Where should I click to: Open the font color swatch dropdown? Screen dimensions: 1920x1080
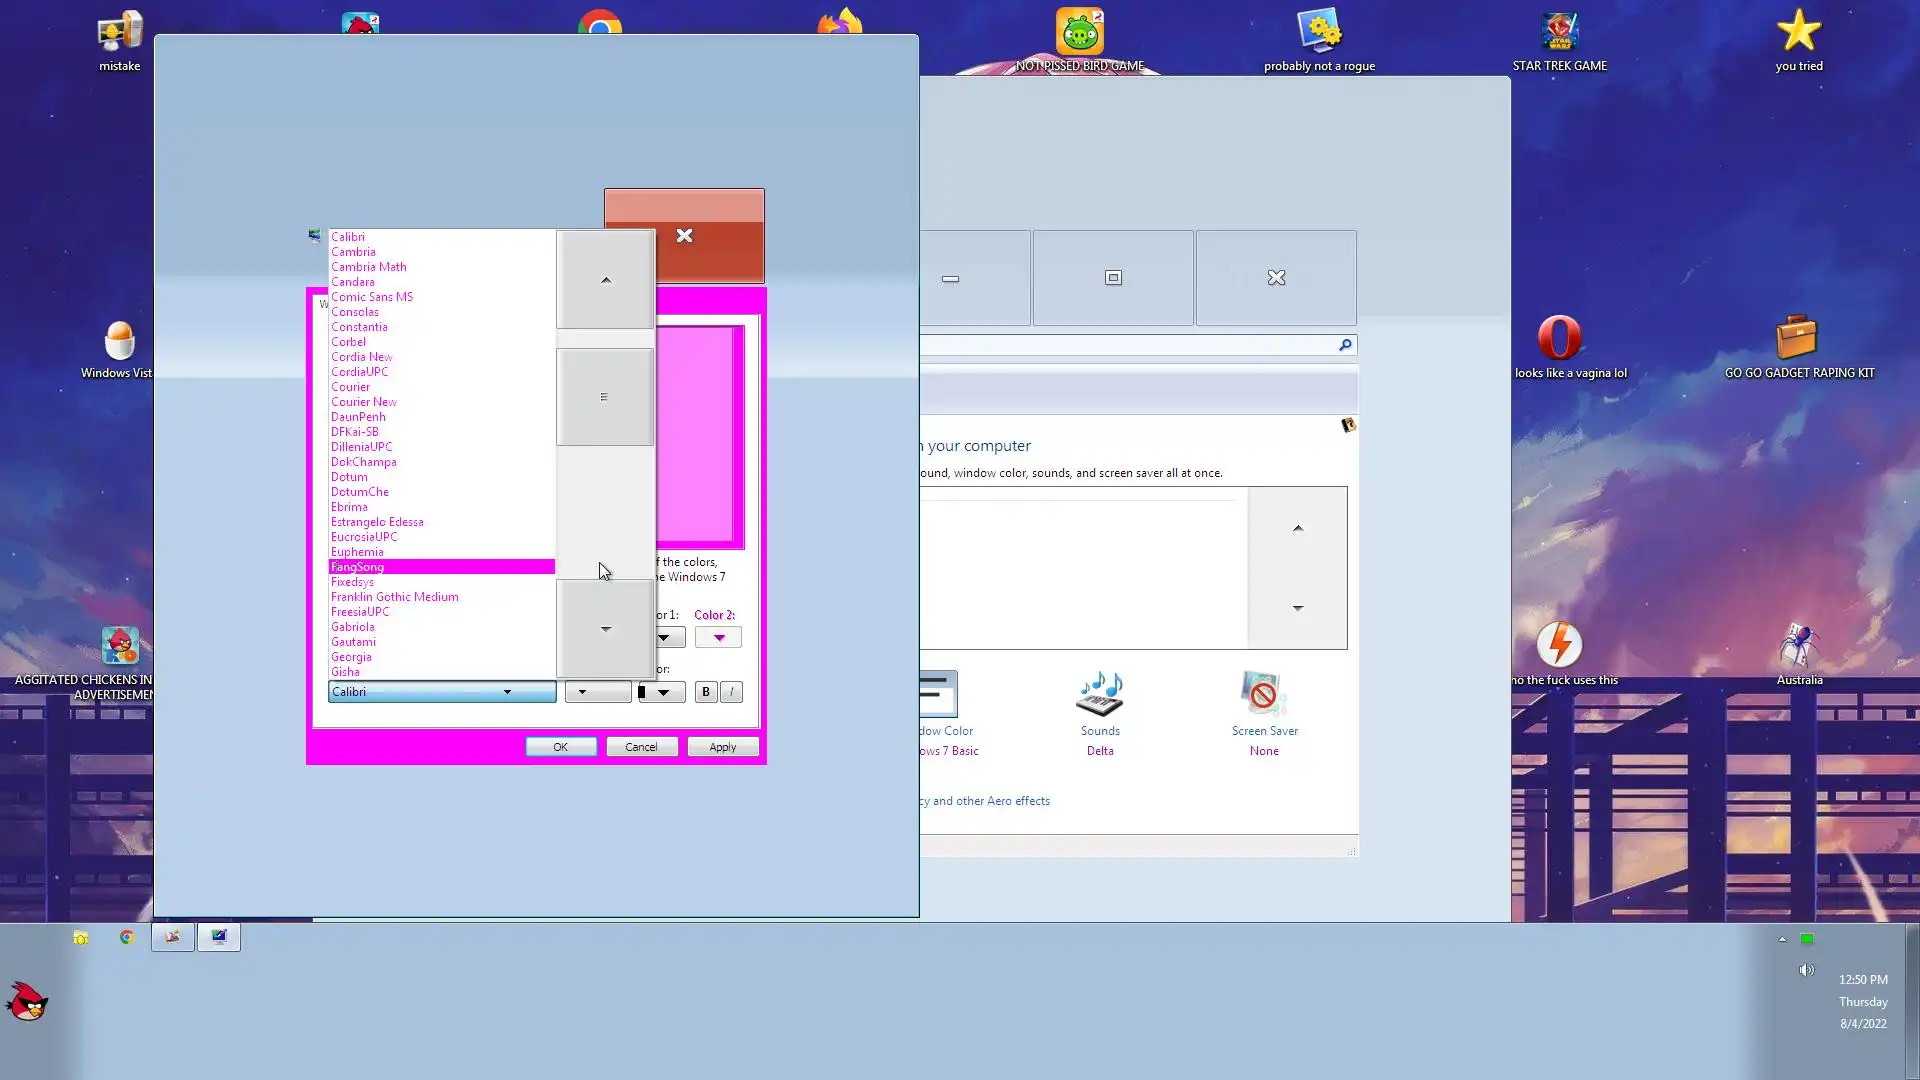pyautogui.click(x=661, y=692)
